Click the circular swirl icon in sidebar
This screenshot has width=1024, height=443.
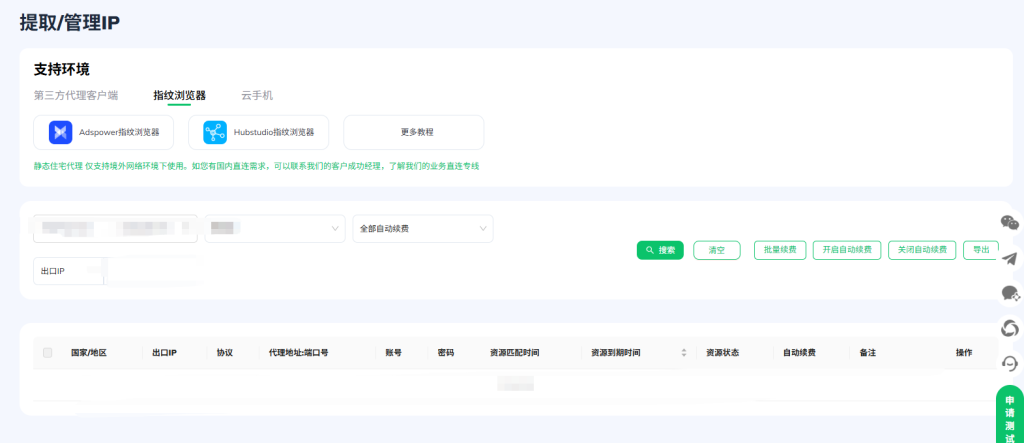click(1010, 328)
